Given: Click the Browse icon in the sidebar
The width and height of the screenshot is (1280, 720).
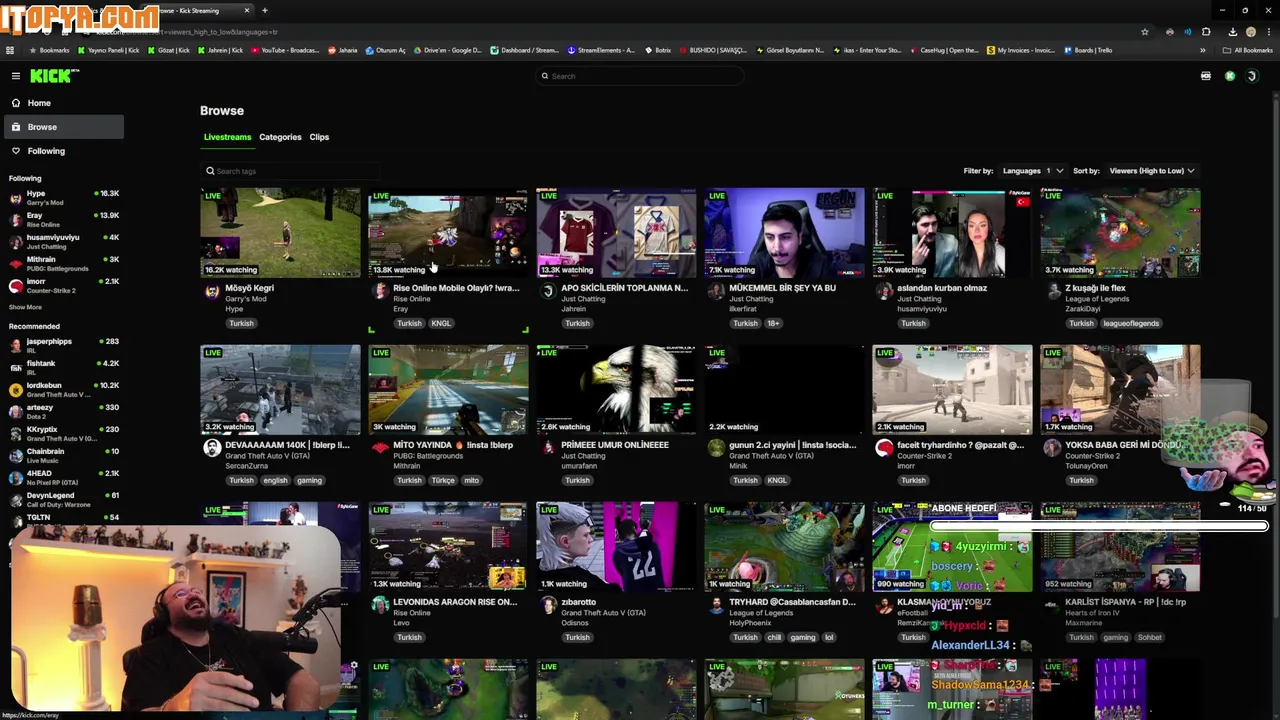Looking at the screenshot, I should pyautogui.click(x=16, y=127).
